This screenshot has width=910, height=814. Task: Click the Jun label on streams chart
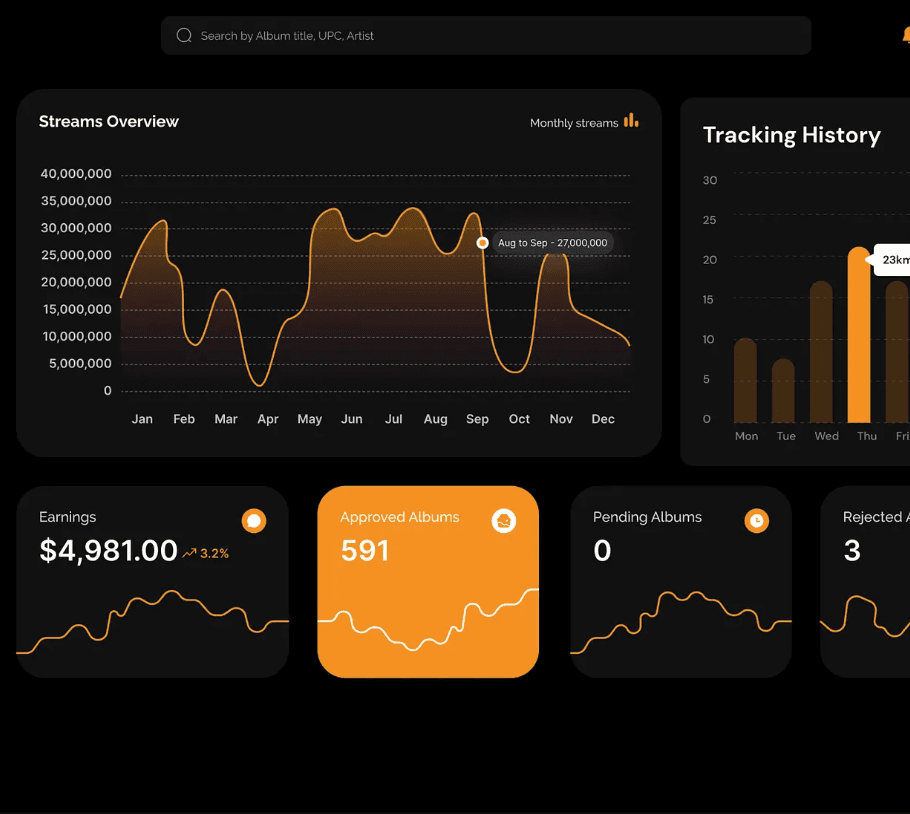[352, 419]
